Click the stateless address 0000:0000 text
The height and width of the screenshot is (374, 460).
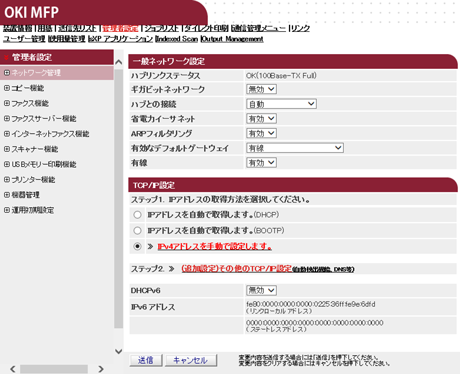tap(315, 323)
